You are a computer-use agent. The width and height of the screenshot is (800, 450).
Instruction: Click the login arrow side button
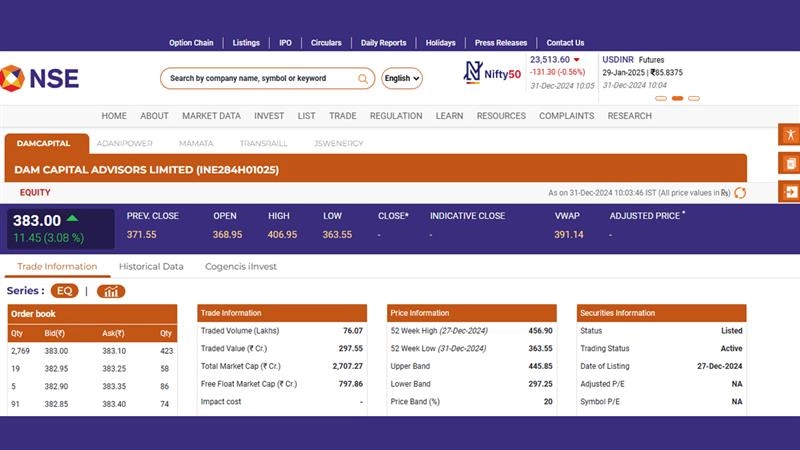point(789,192)
